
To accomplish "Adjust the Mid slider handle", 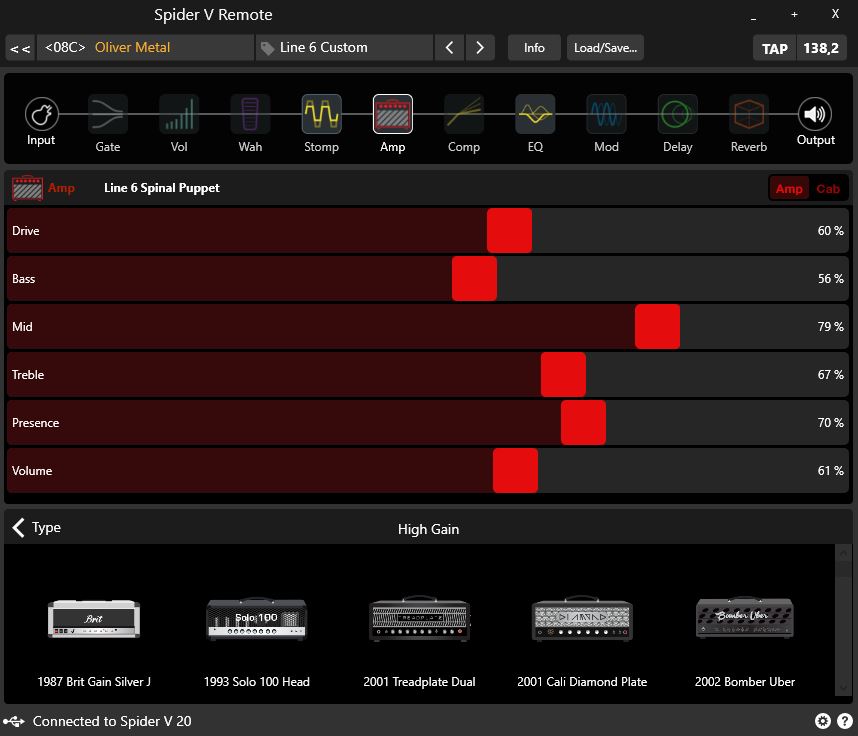I will pyautogui.click(x=658, y=327).
